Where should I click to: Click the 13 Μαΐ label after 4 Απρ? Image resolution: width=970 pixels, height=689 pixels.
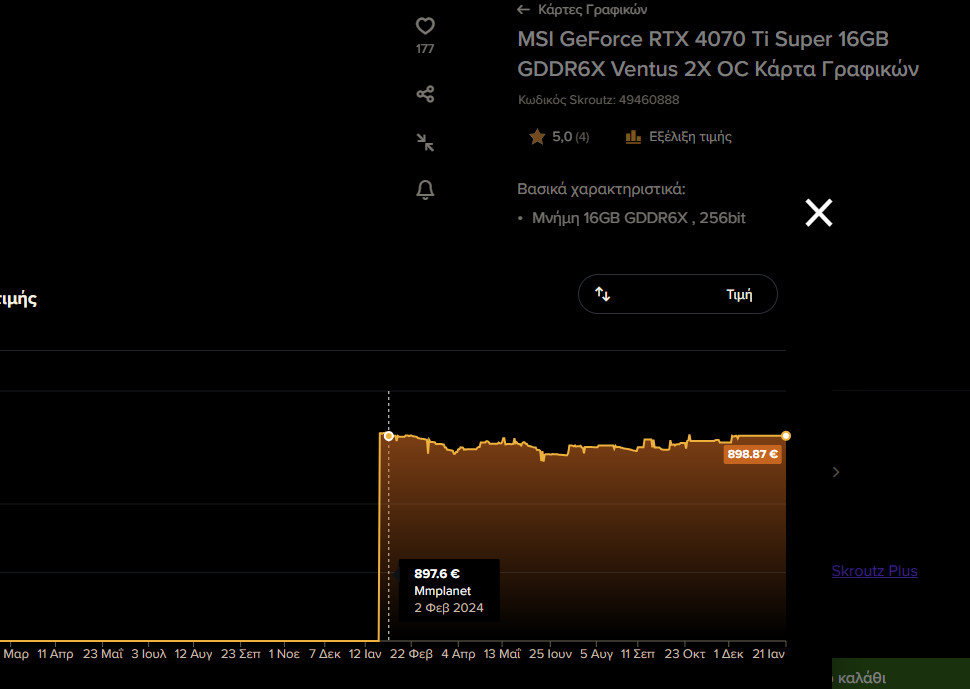pyautogui.click(x=502, y=654)
